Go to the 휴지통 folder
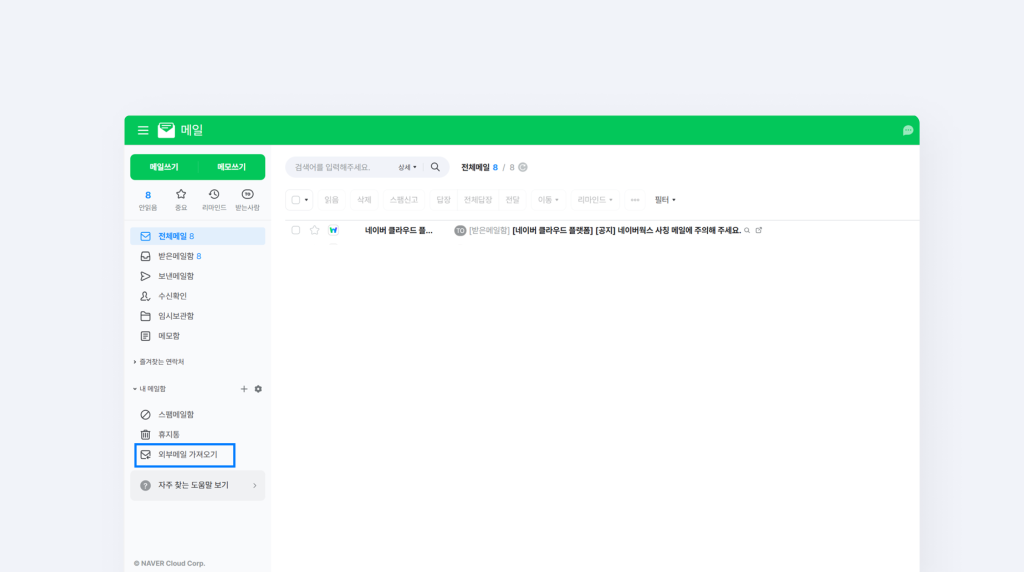Viewport: 1024px width, 572px height. coord(168,434)
